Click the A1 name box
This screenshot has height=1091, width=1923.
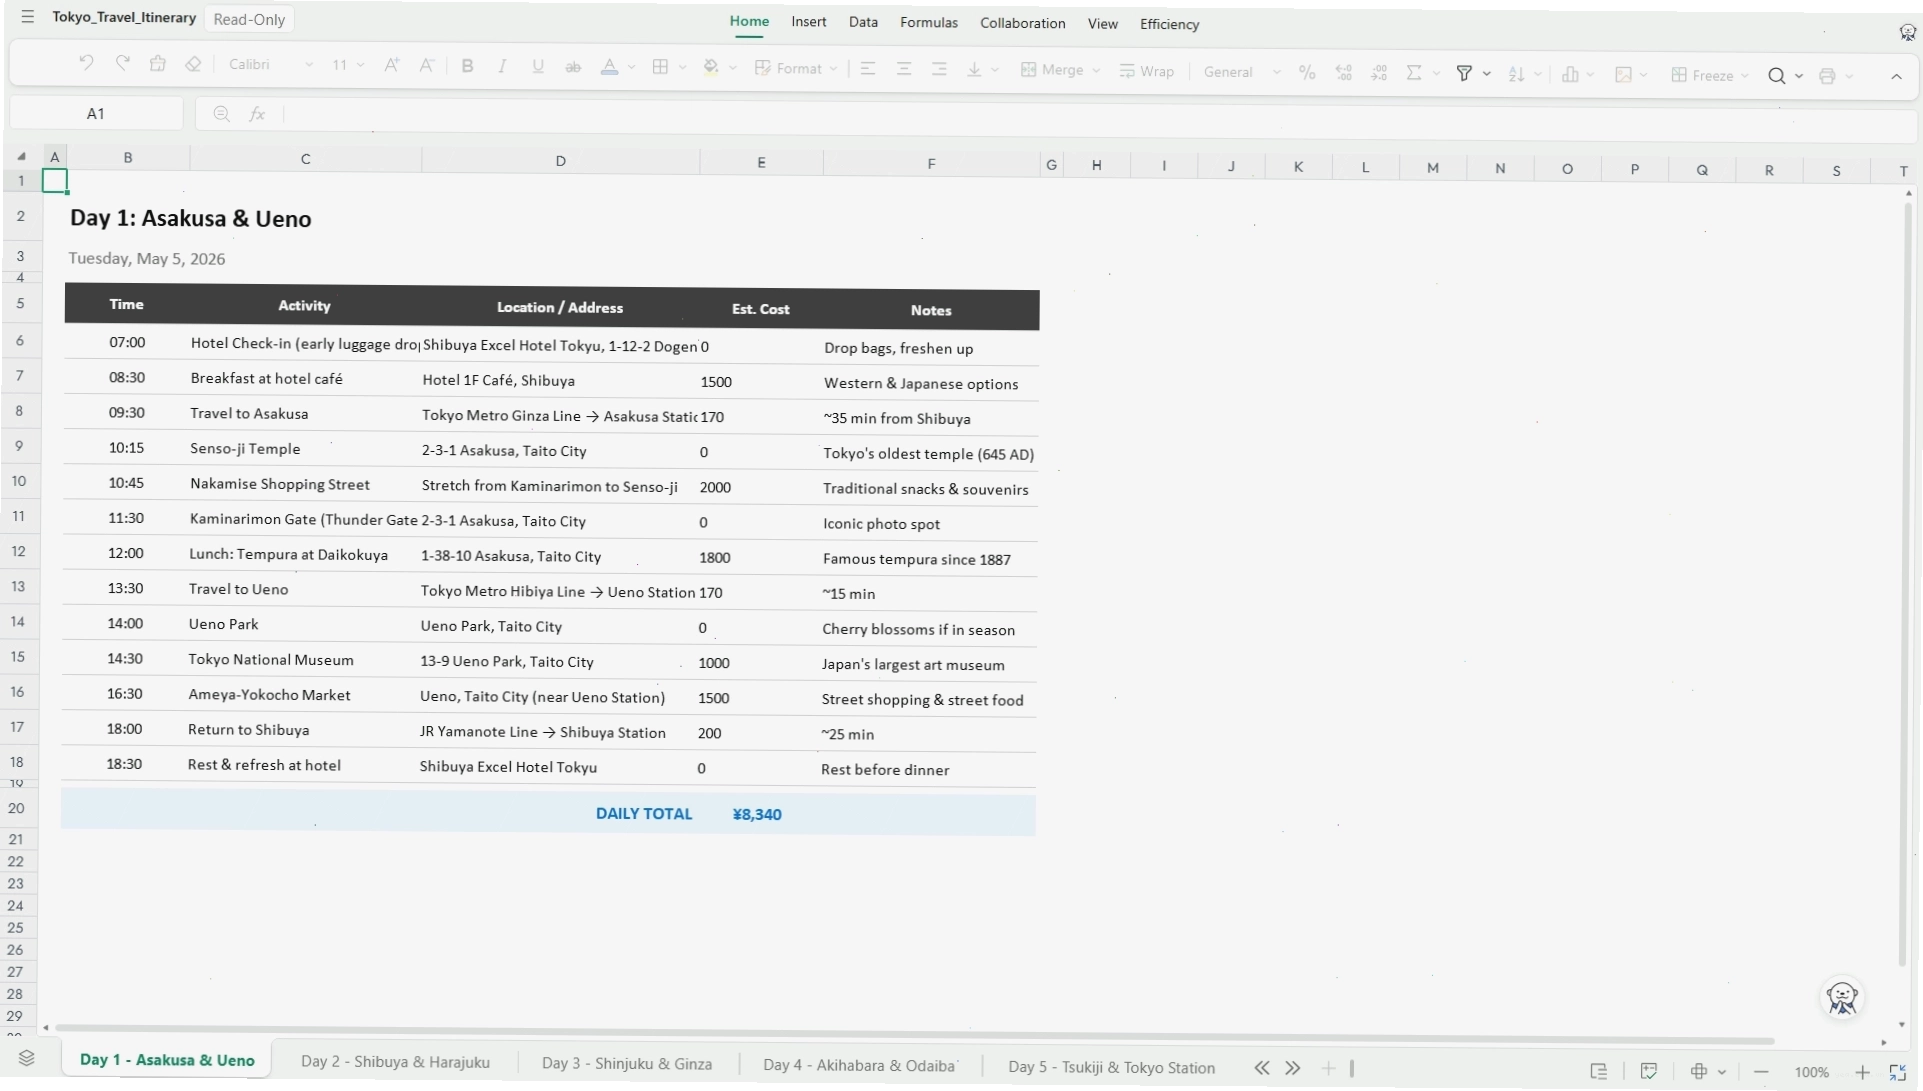point(96,114)
